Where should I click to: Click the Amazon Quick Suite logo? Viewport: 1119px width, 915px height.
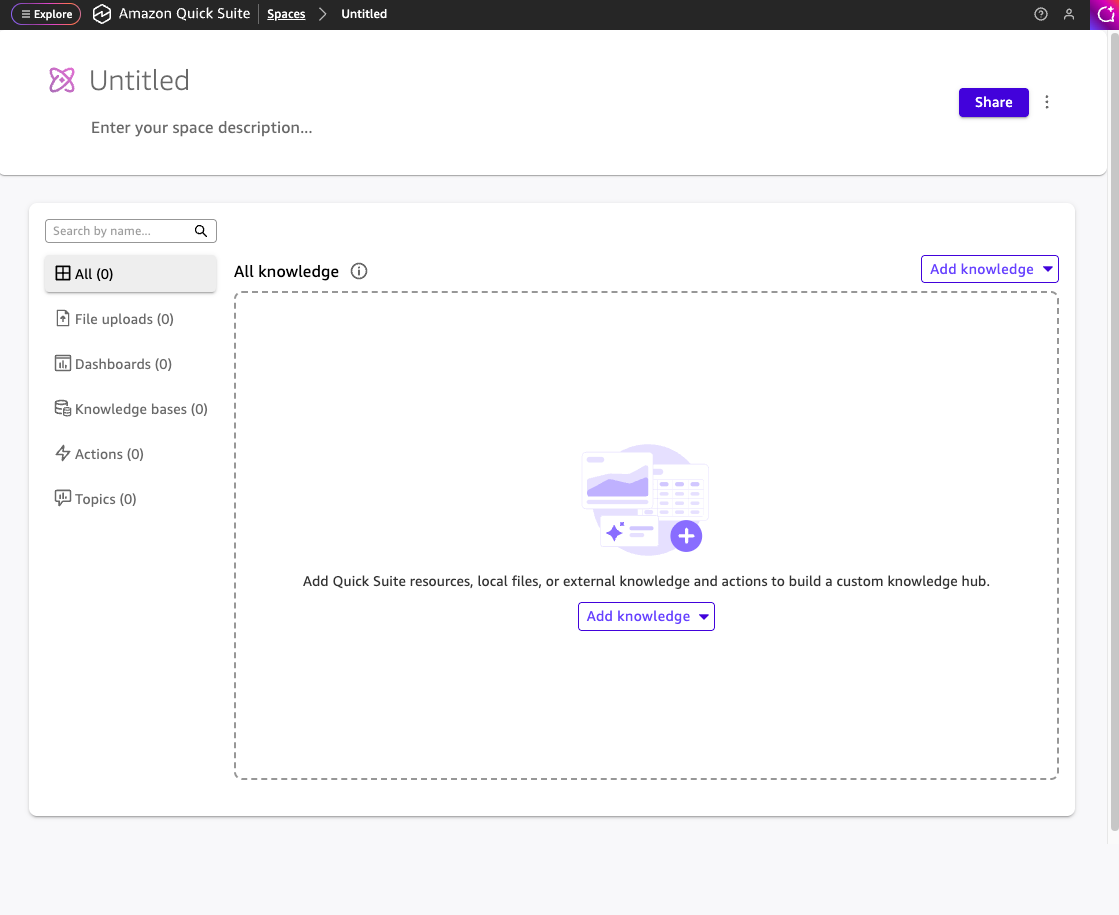point(102,14)
